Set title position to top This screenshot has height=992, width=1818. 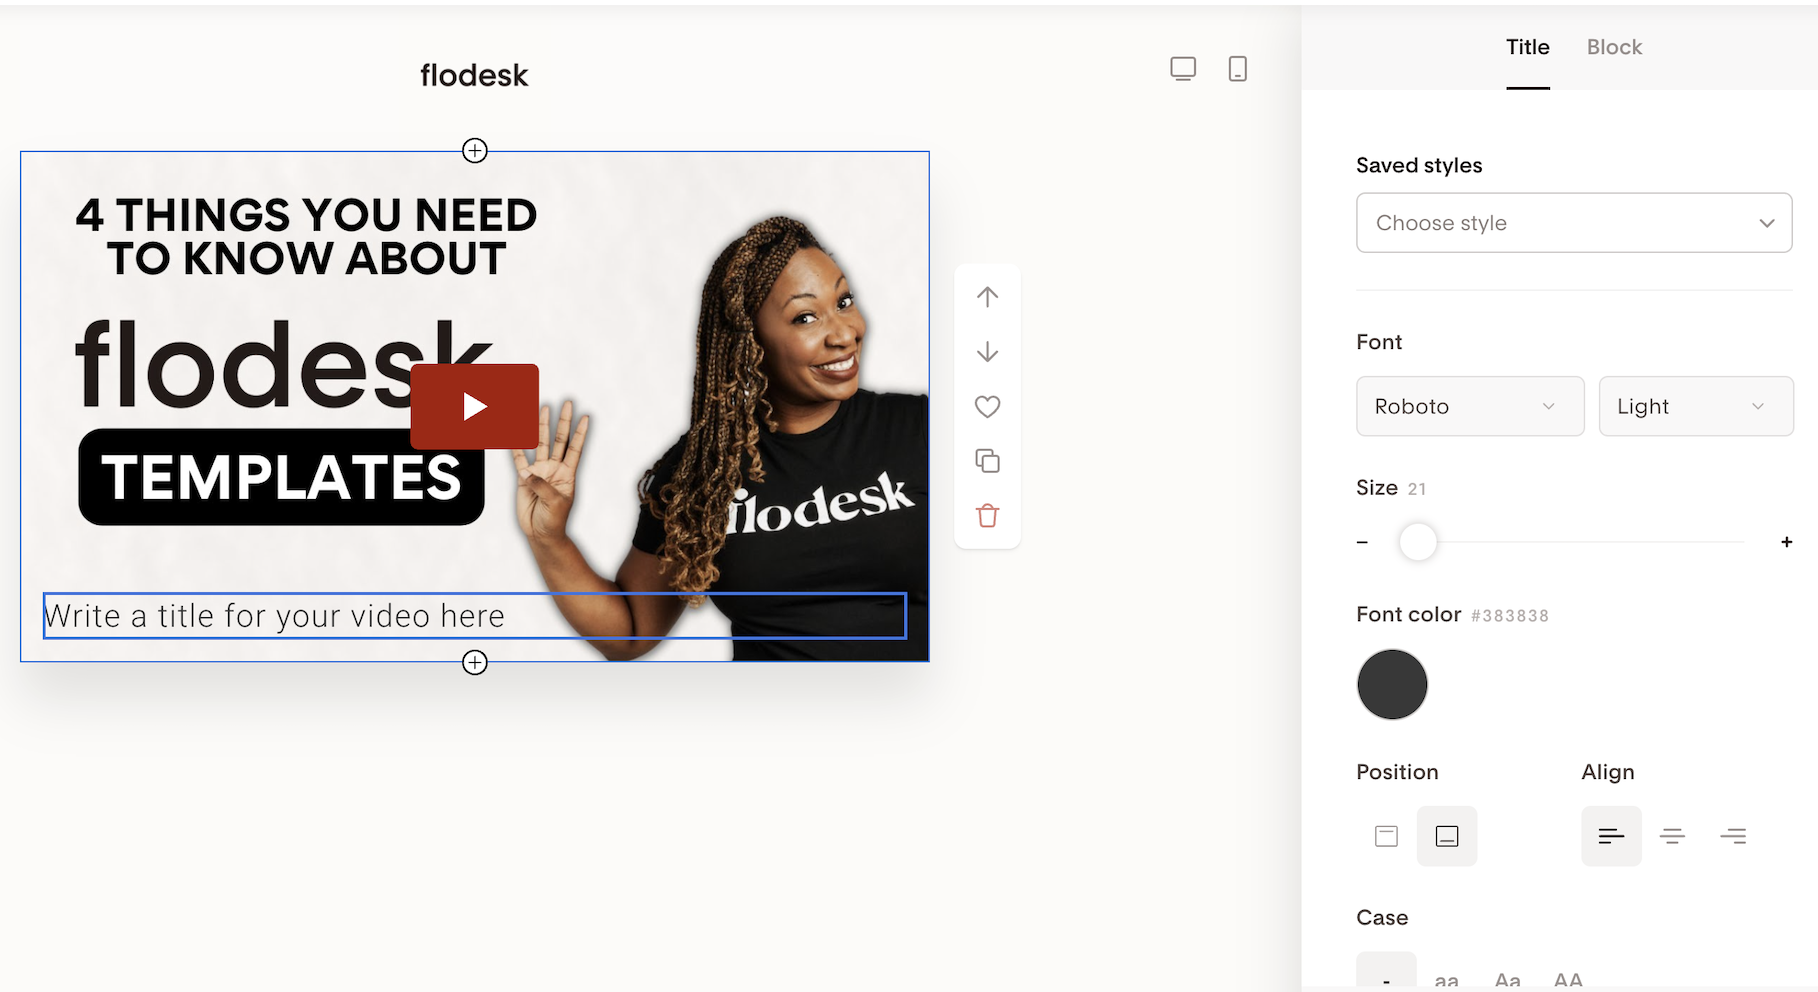pyautogui.click(x=1386, y=836)
